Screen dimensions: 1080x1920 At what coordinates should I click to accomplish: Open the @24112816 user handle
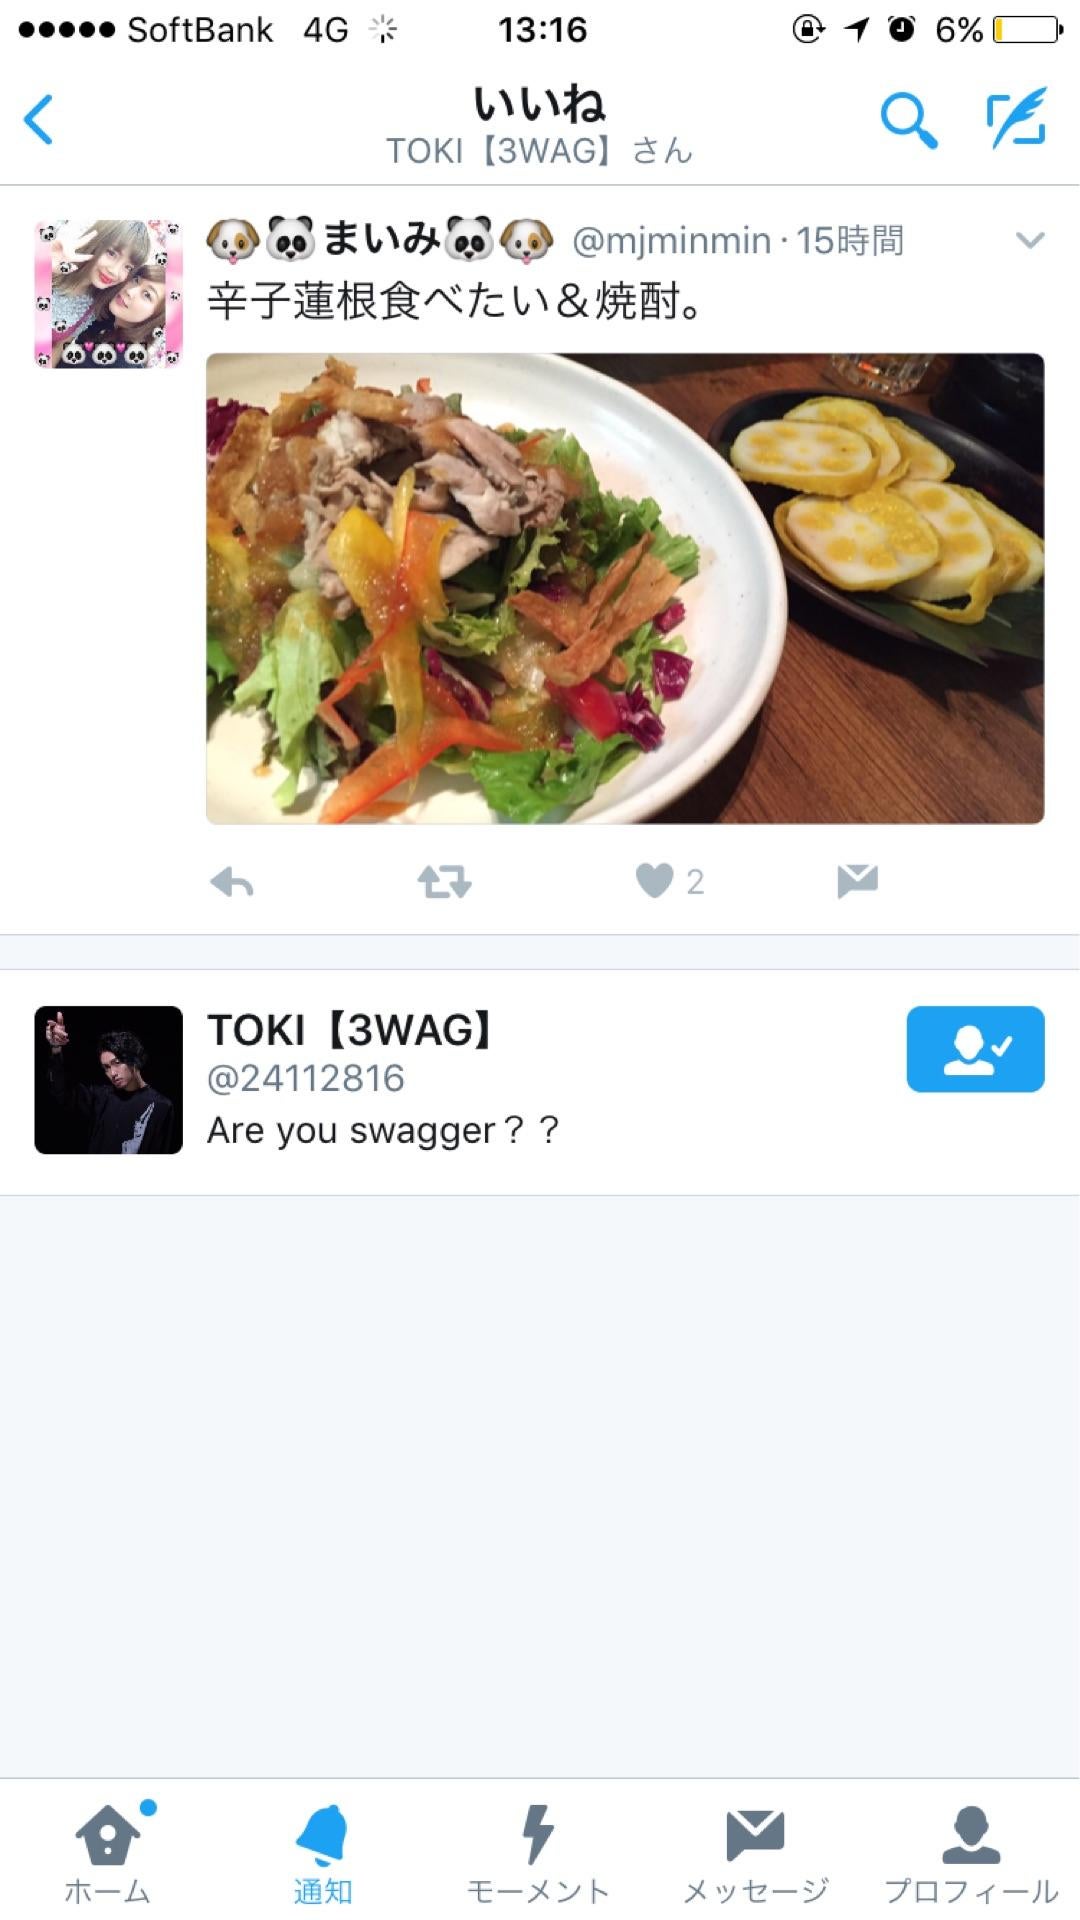tap(306, 1079)
